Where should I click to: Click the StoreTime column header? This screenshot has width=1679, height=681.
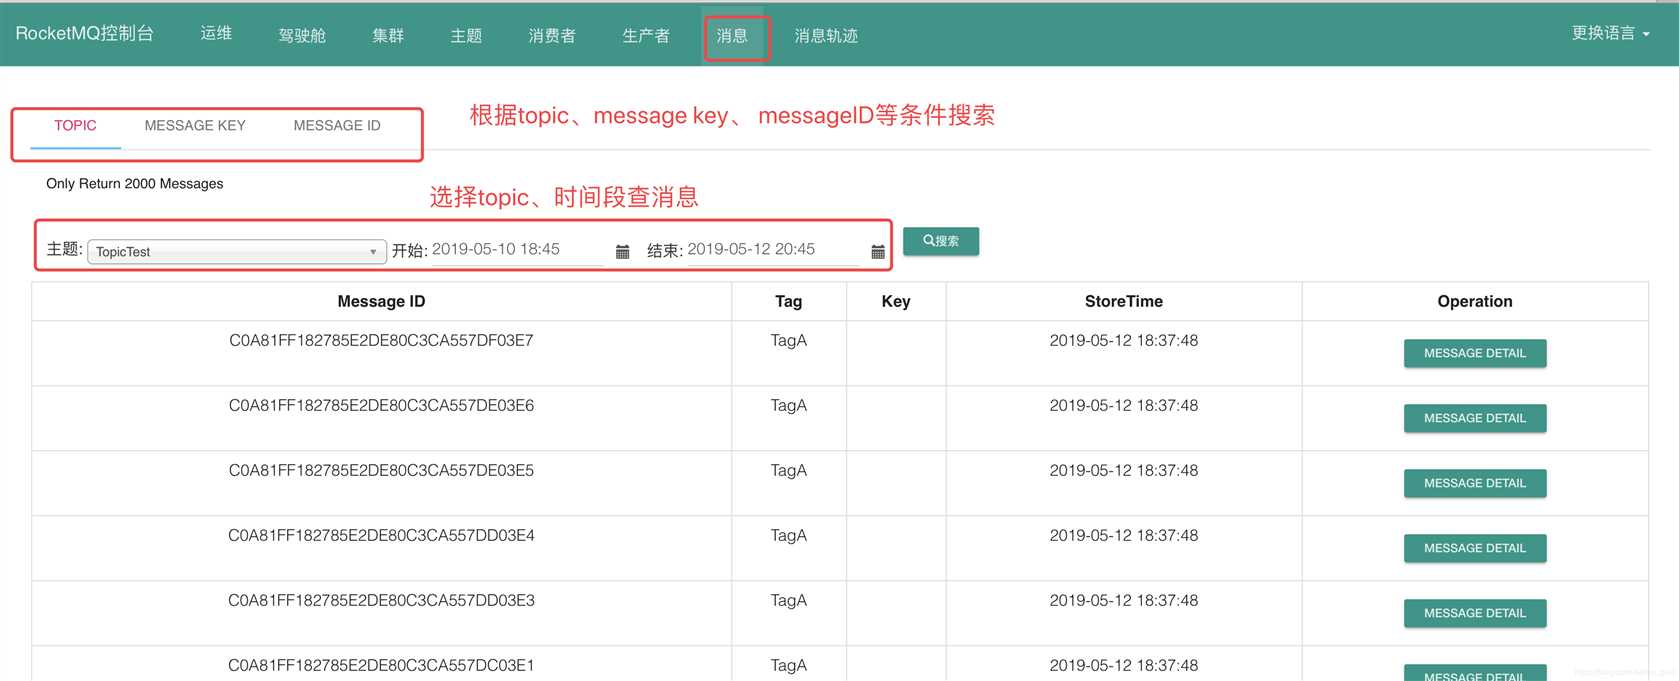1124,301
